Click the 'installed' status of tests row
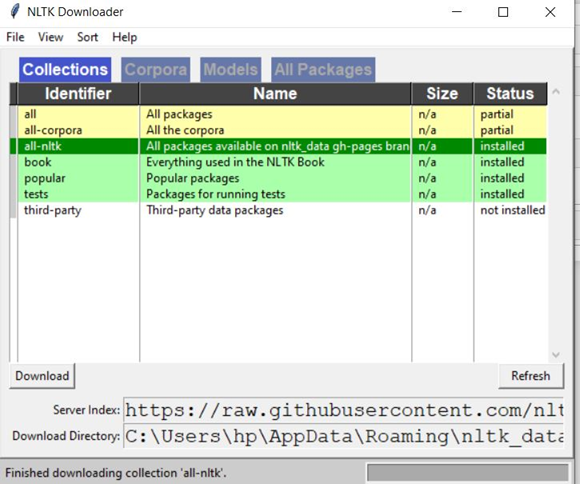The width and height of the screenshot is (580, 484). [502, 194]
